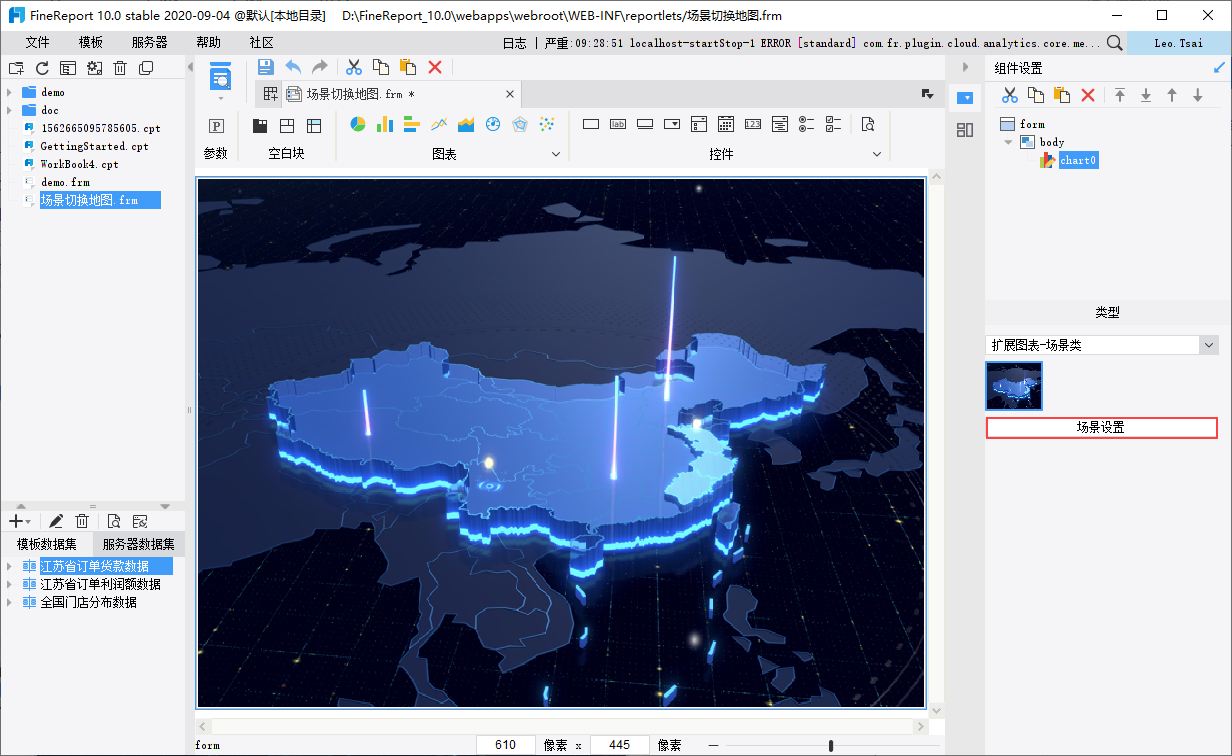The image size is (1232, 756).
Task: Move component to top in component settings
Action: pos(1120,95)
